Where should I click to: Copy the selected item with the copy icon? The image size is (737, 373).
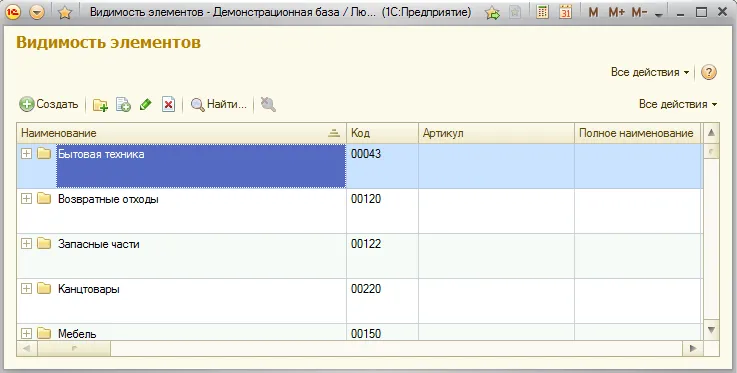tap(123, 105)
